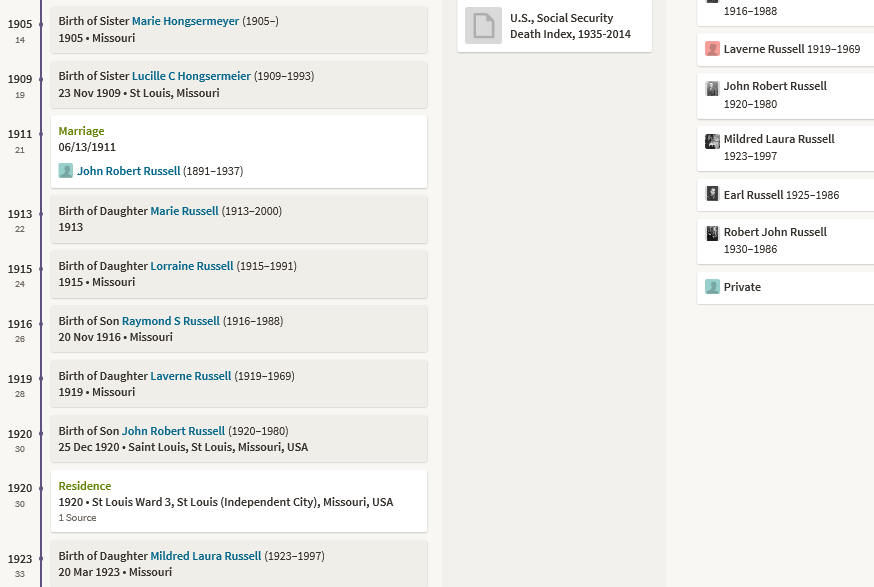Open John Robert Russell (1891–1937) spouse link
The height and width of the screenshot is (587, 874).
pos(129,171)
